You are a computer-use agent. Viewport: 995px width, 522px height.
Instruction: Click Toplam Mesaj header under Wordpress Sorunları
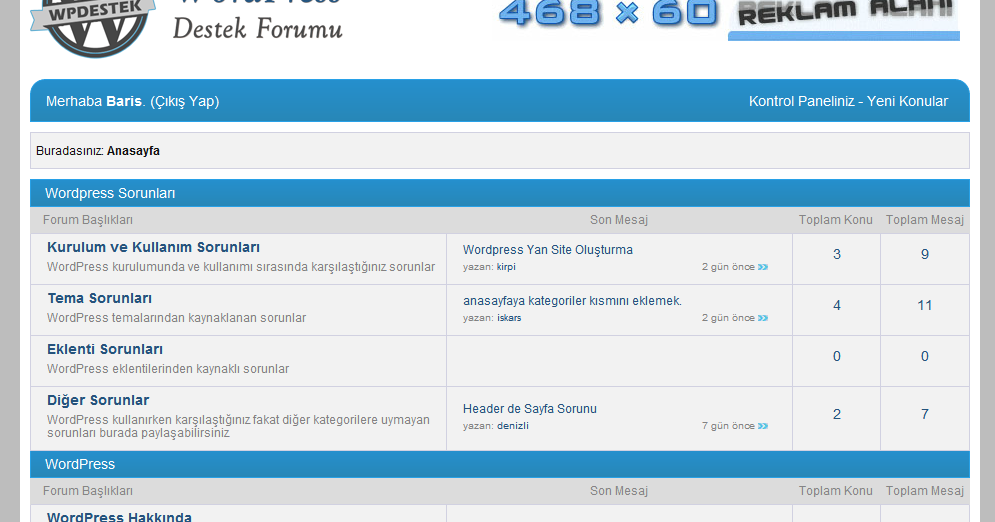pos(925,220)
